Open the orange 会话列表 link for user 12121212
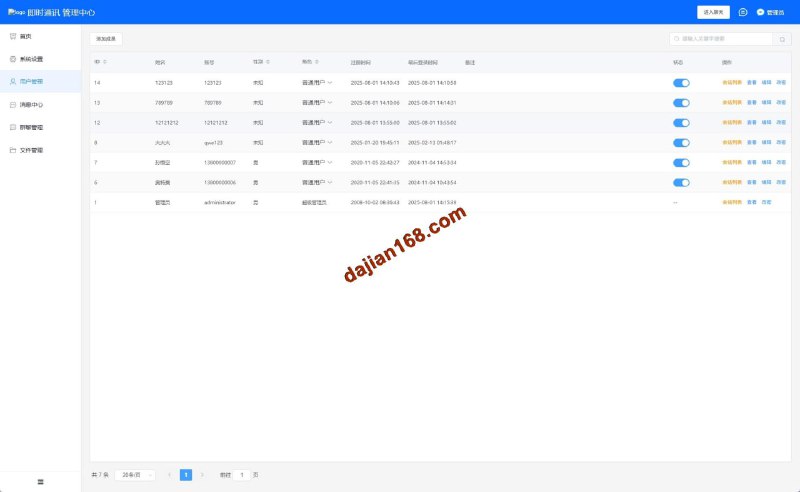 click(x=732, y=122)
